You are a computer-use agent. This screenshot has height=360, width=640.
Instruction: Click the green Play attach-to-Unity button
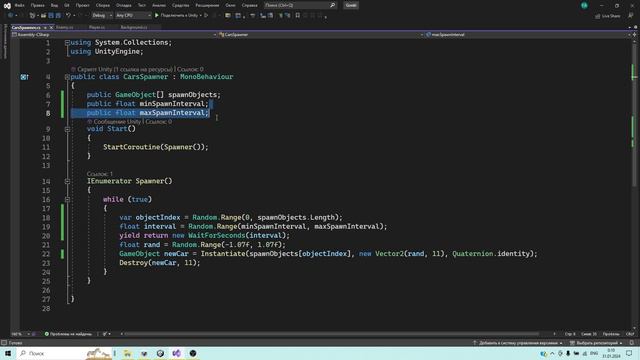point(157,15)
